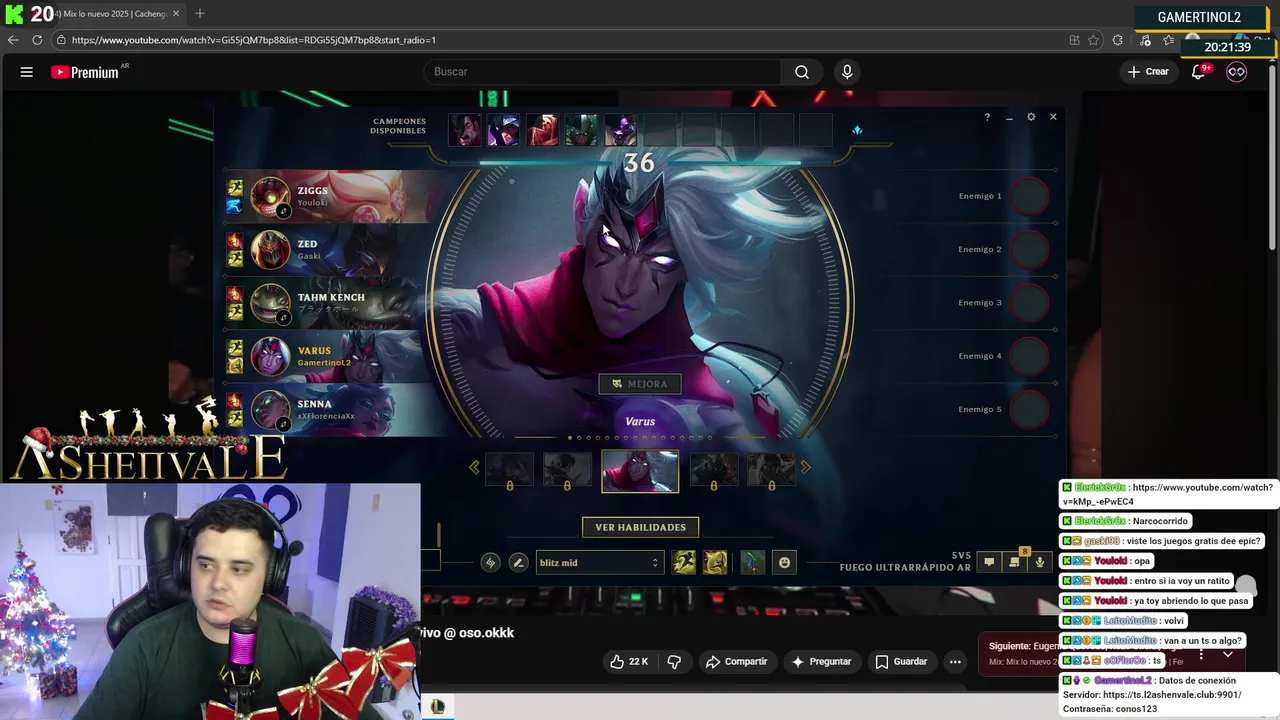1280x720 pixels.
Task: Save the video with Guardar
Action: coord(901,661)
